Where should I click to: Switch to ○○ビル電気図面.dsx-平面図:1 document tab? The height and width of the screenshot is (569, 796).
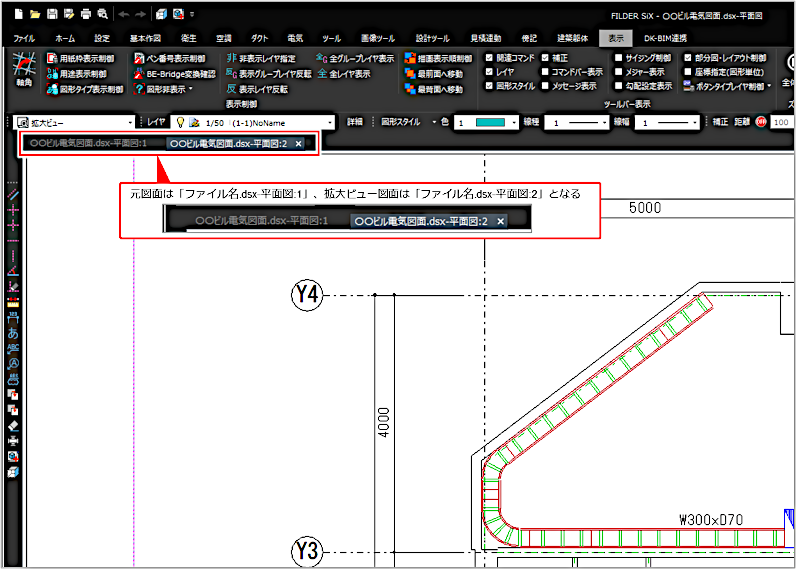tap(88, 144)
